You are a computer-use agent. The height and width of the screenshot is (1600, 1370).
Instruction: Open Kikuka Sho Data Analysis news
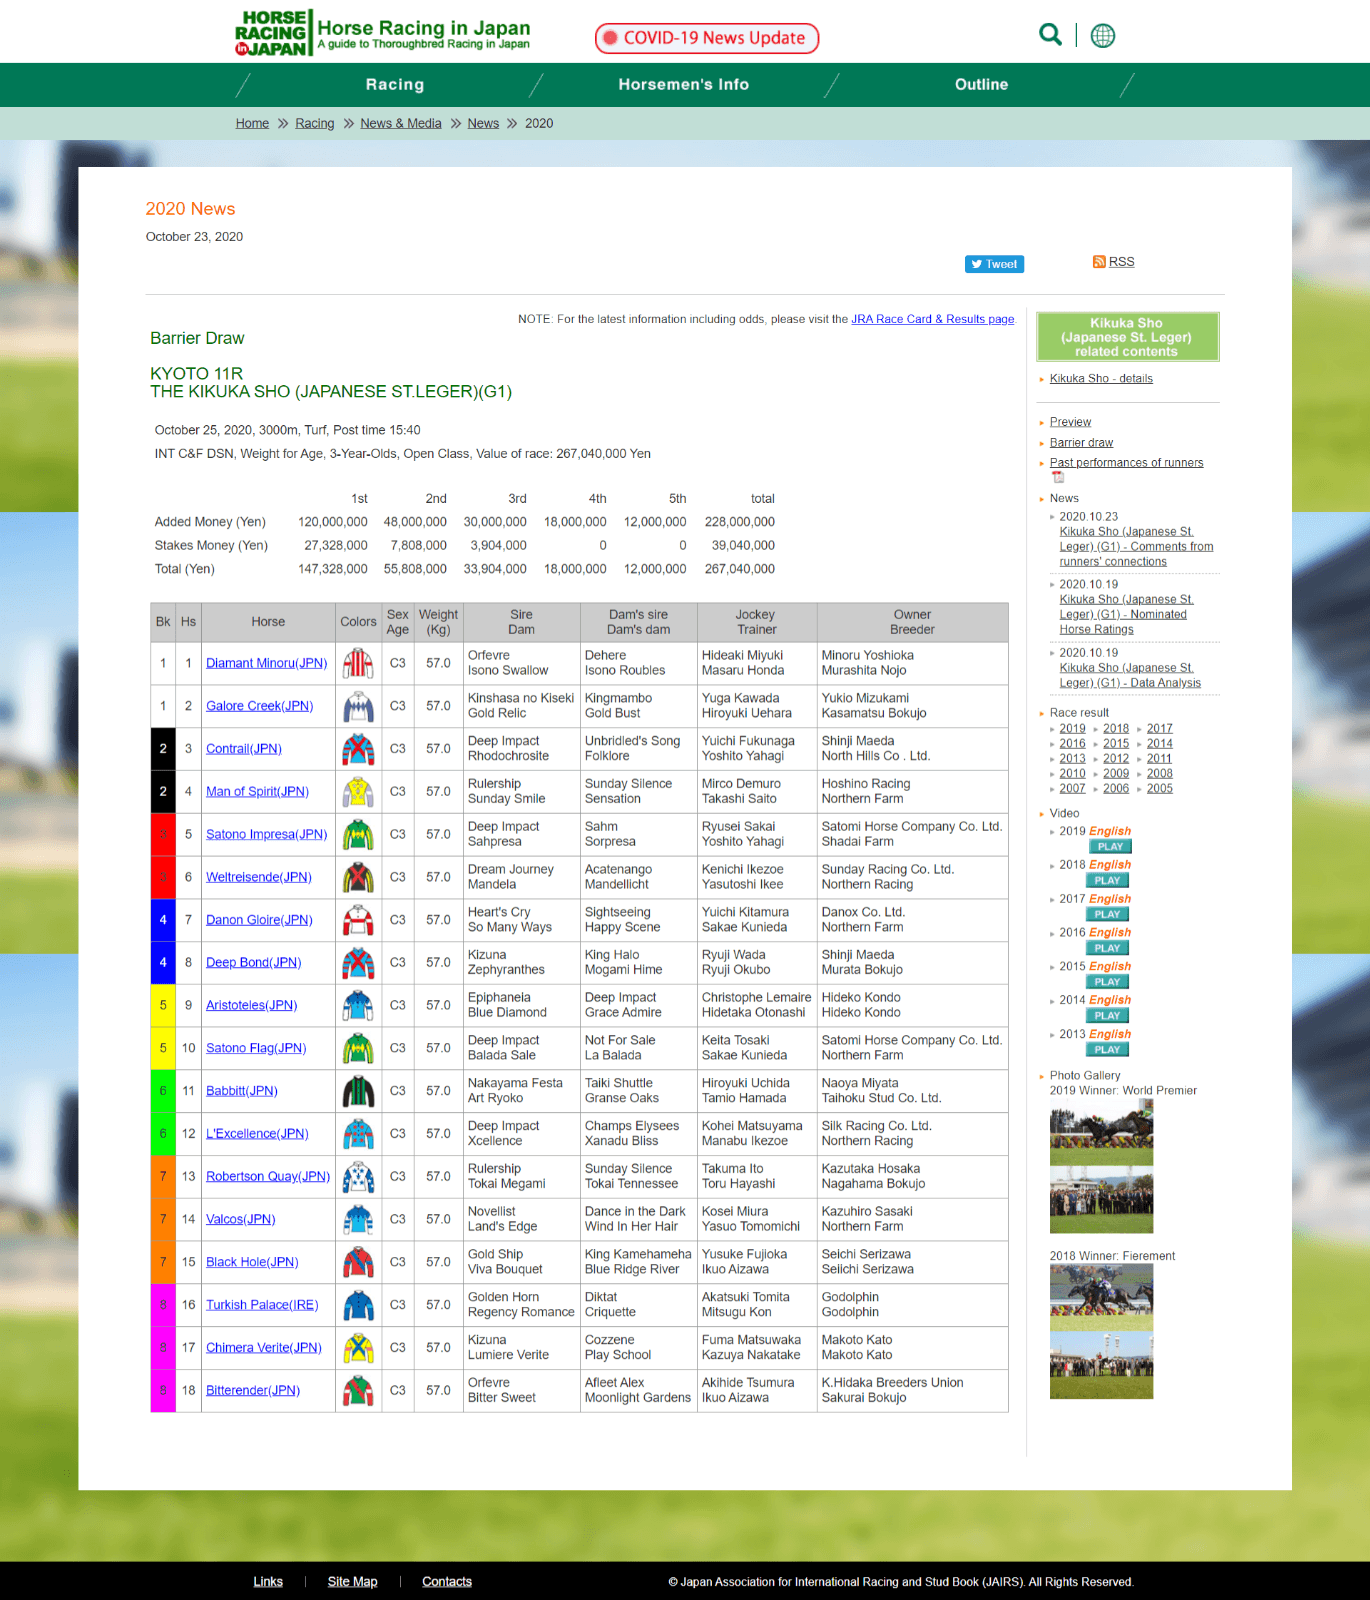[1130, 676]
